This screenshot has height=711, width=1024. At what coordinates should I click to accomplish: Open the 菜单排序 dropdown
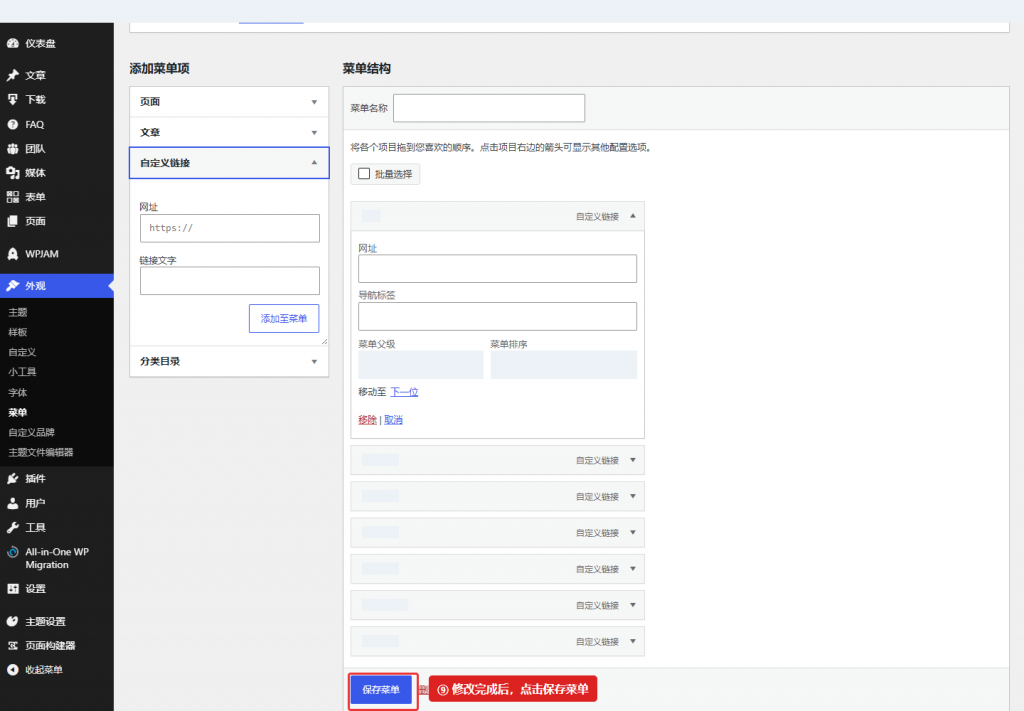tap(564, 364)
